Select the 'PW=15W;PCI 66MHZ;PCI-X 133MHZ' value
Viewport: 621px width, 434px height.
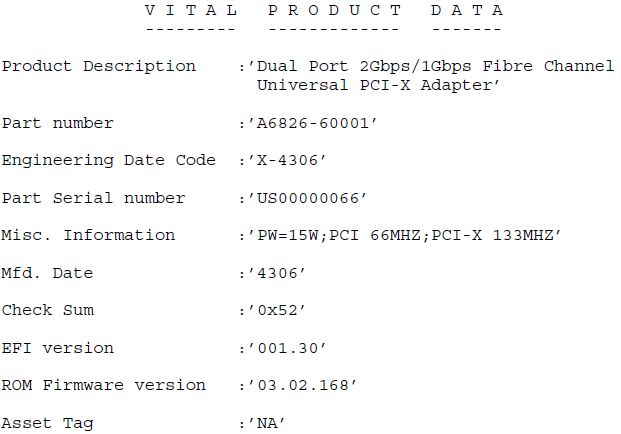404,236
